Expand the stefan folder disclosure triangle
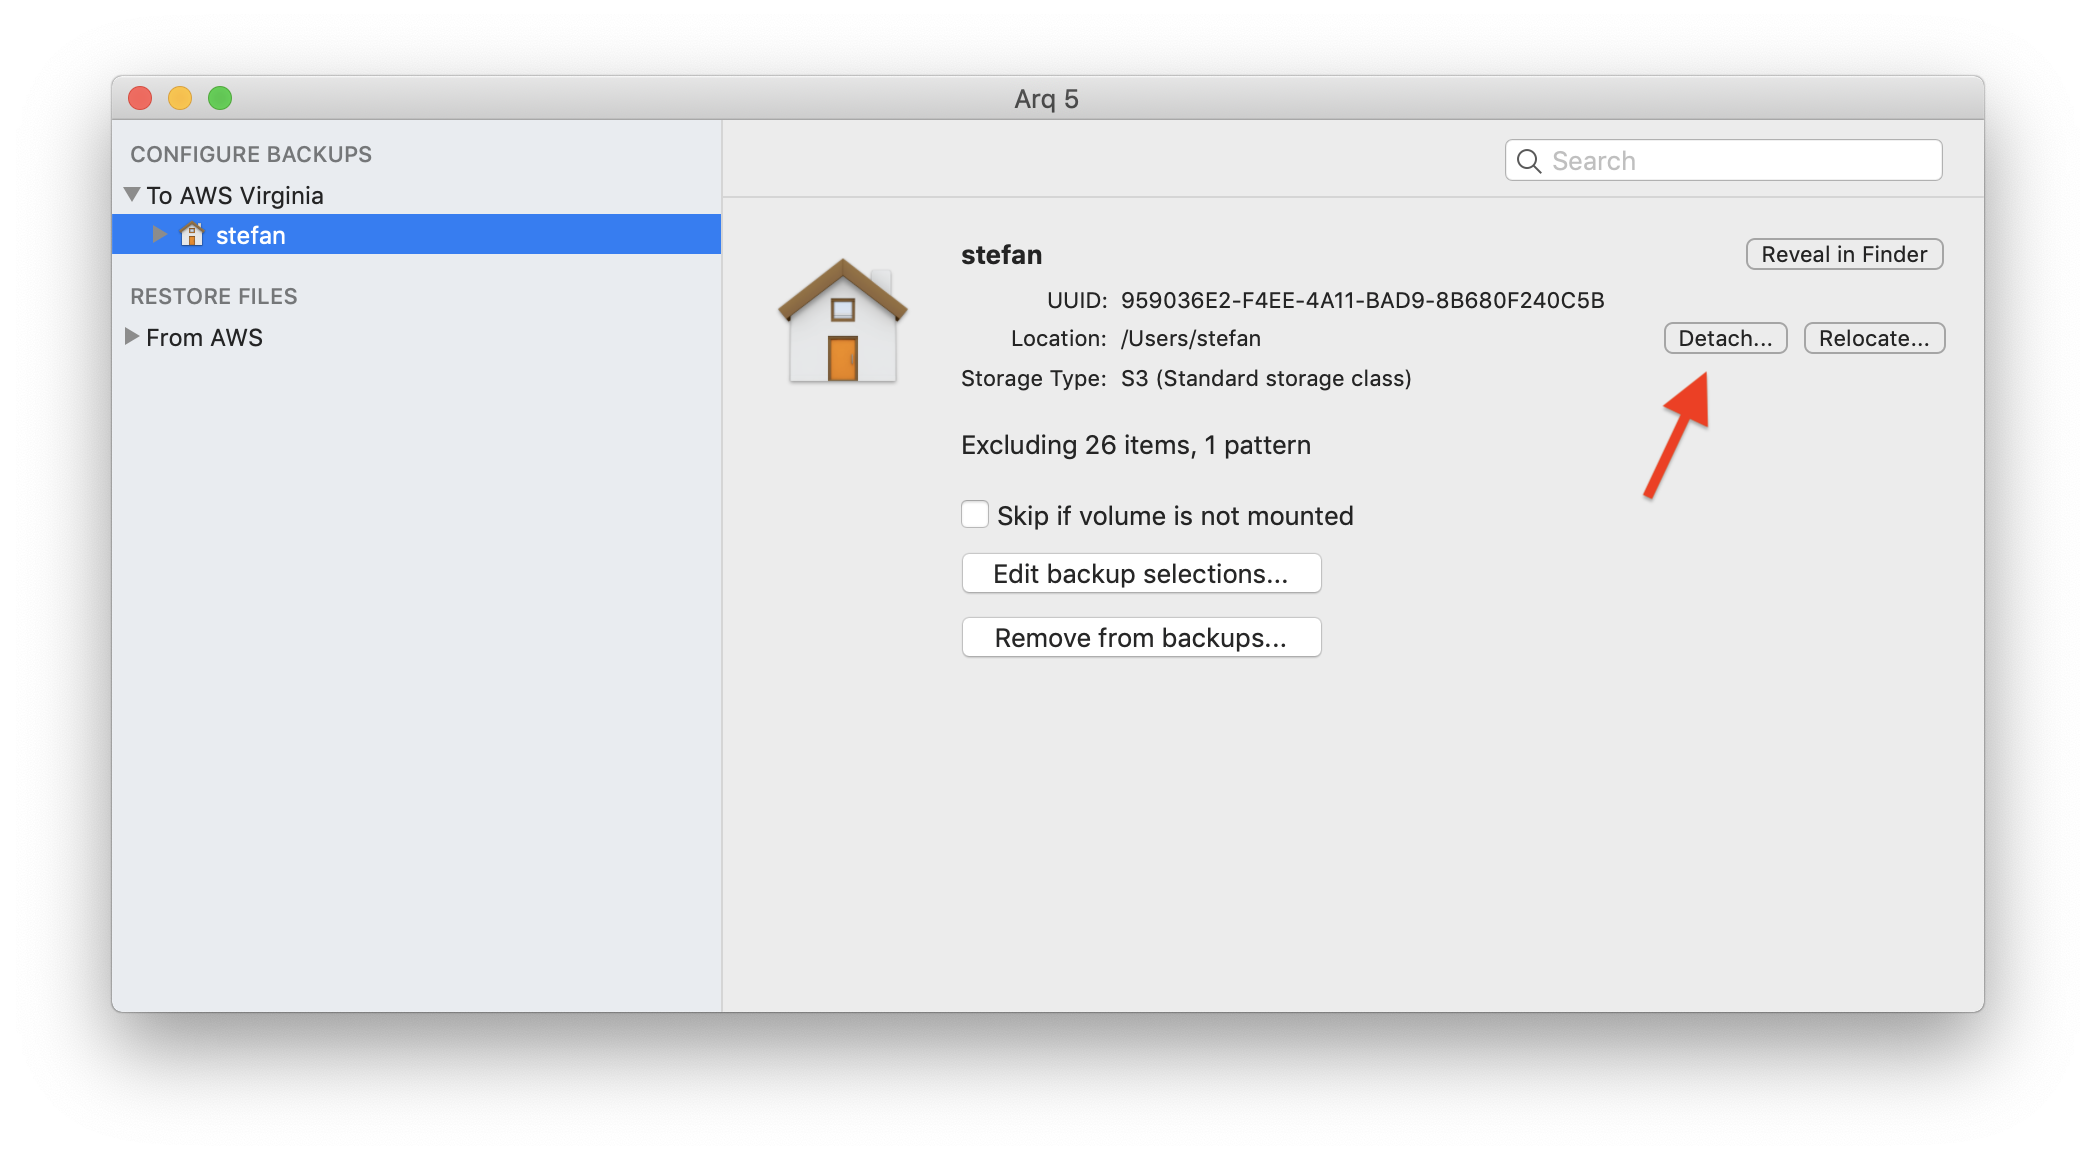 click(159, 234)
